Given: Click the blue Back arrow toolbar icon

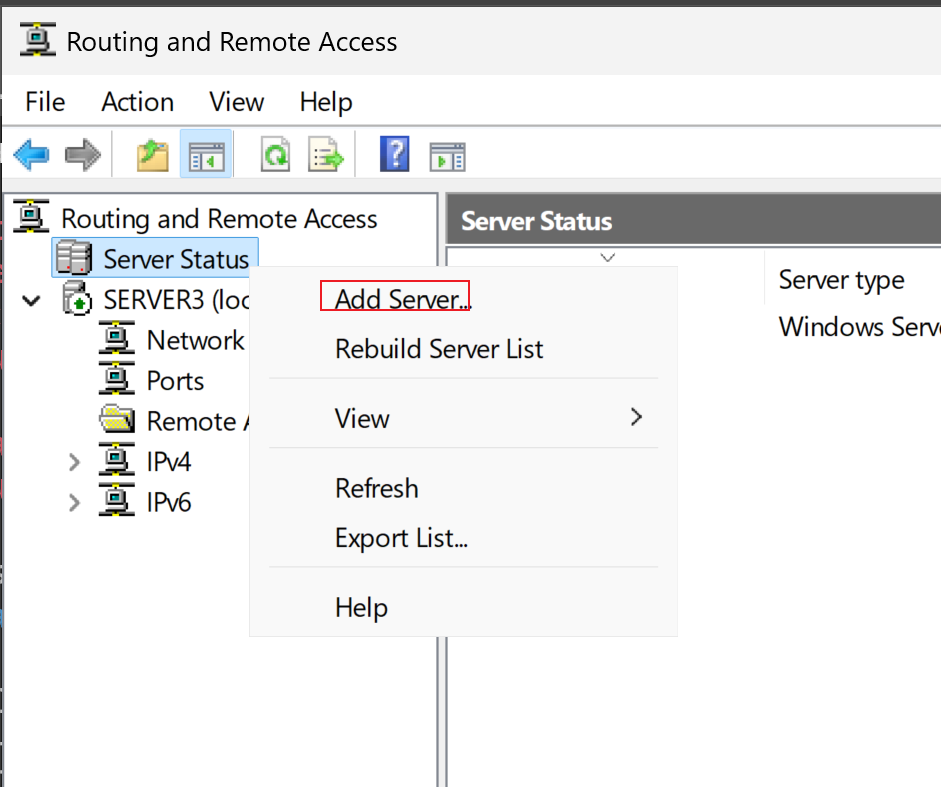Looking at the screenshot, I should click(31, 155).
